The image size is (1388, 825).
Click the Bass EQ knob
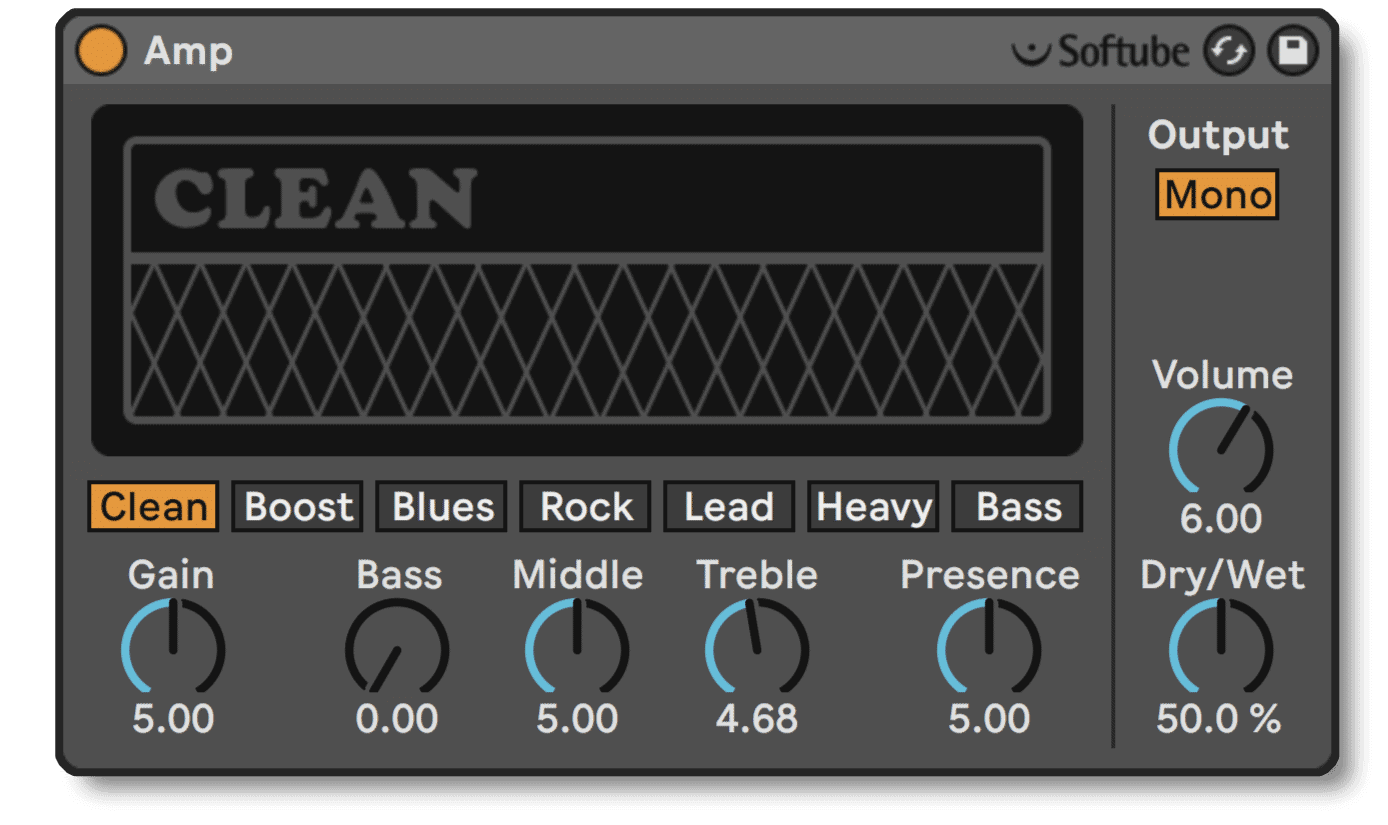point(397,649)
